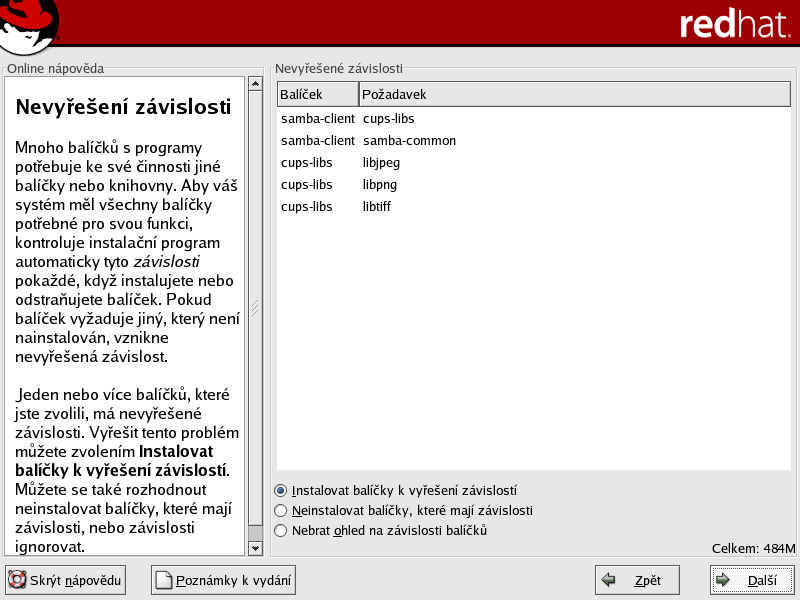800x600 pixels.
Task: Click the up arrow of help scrollbar
Action: 255,84
